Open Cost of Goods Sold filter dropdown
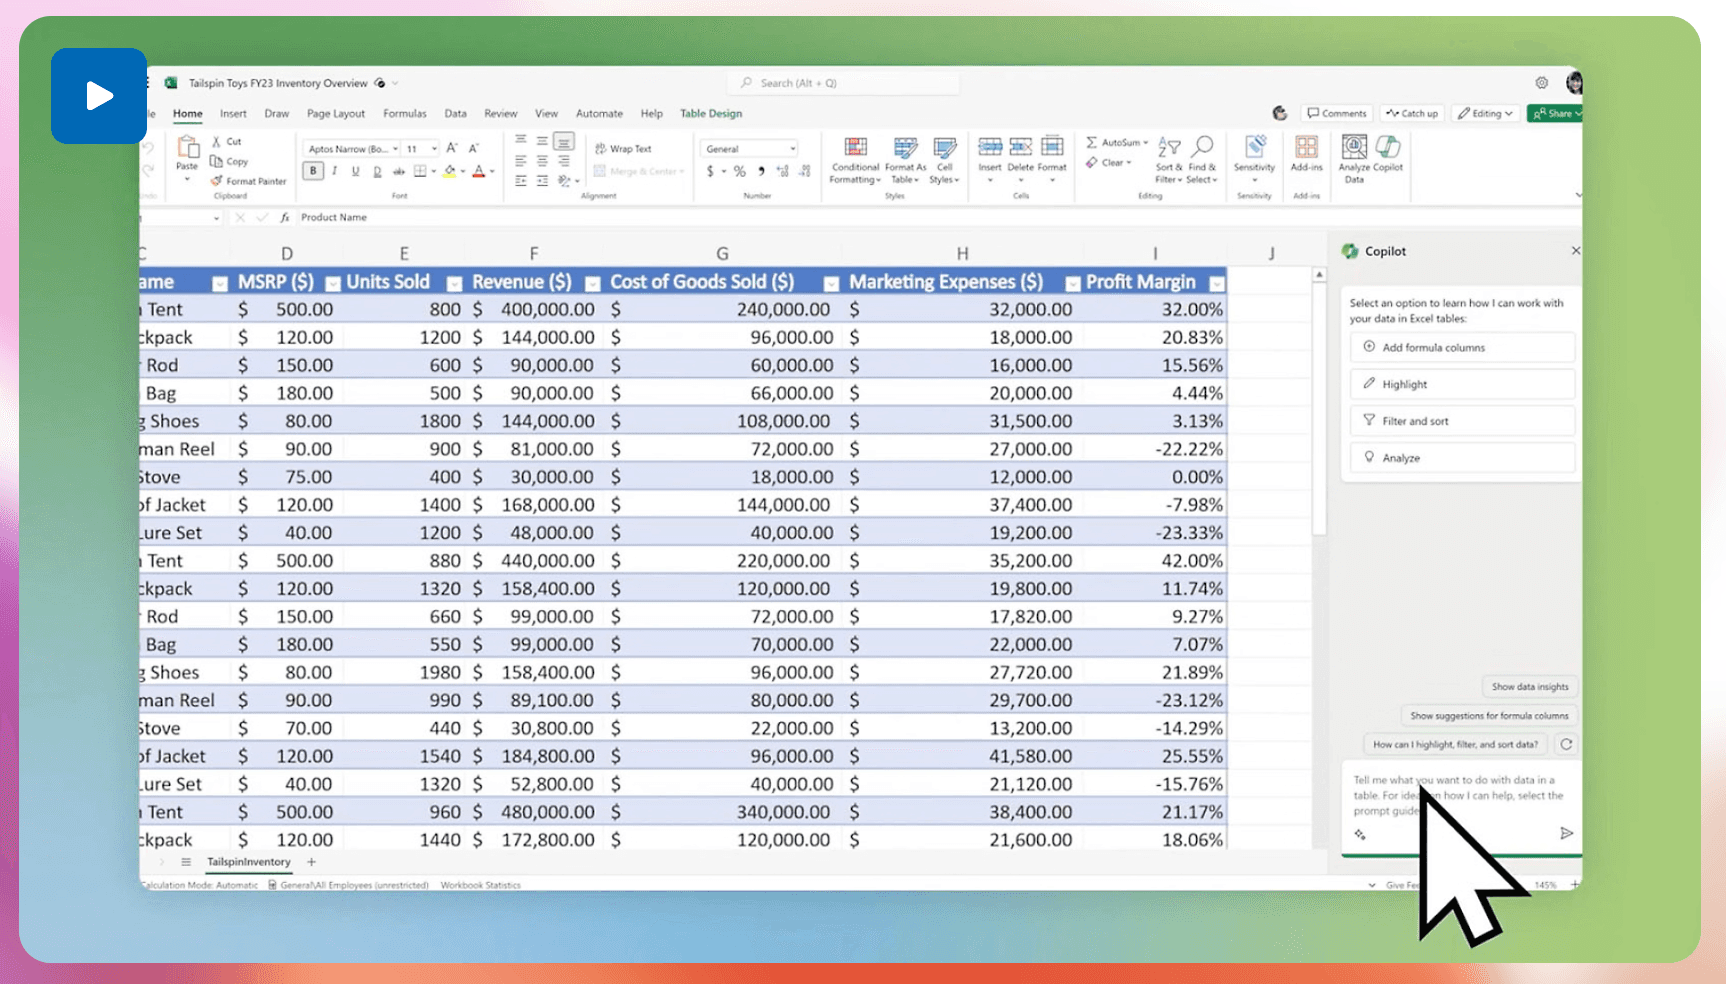The height and width of the screenshot is (984, 1726). pyautogui.click(x=831, y=284)
